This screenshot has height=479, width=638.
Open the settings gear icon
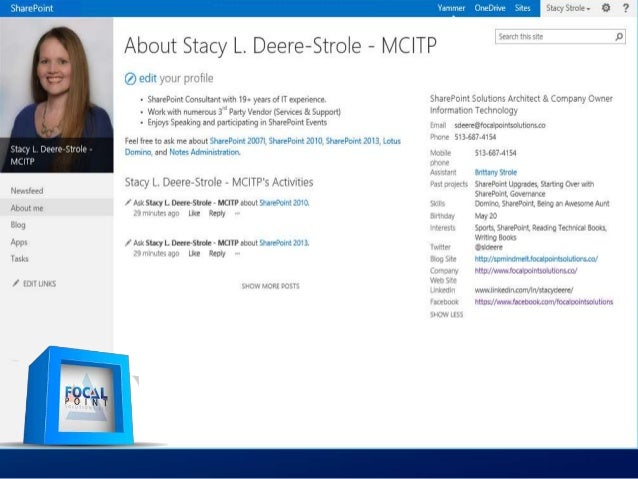(x=606, y=8)
